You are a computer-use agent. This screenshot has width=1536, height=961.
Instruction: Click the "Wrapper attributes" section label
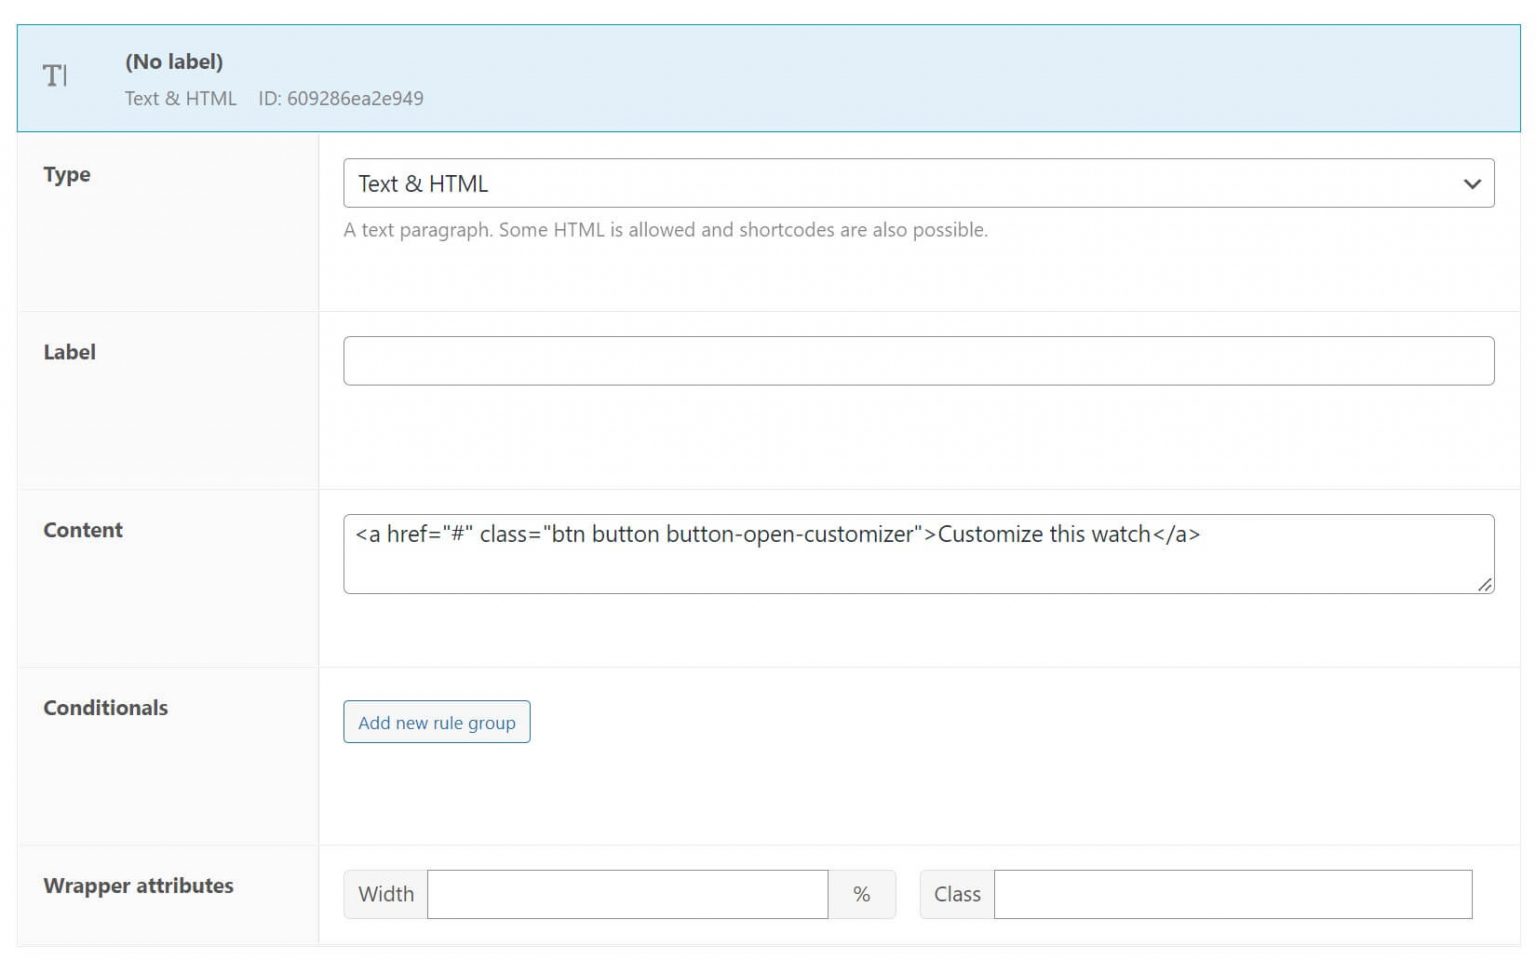(x=138, y=886)
